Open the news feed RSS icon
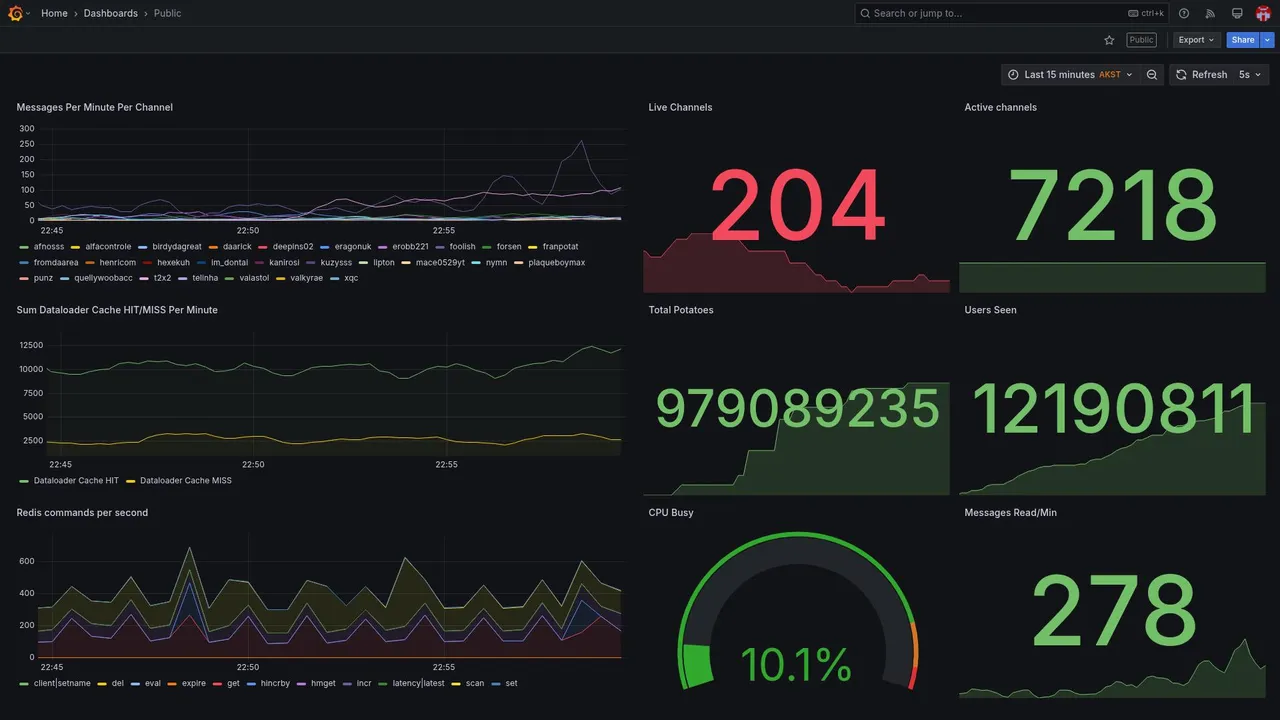 [x=1210, y=13]
